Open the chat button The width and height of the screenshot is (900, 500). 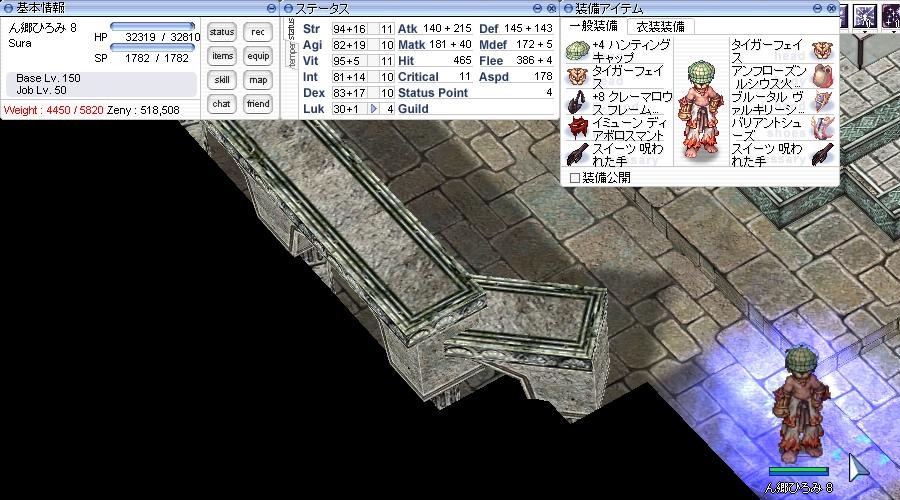coord(222,104)
